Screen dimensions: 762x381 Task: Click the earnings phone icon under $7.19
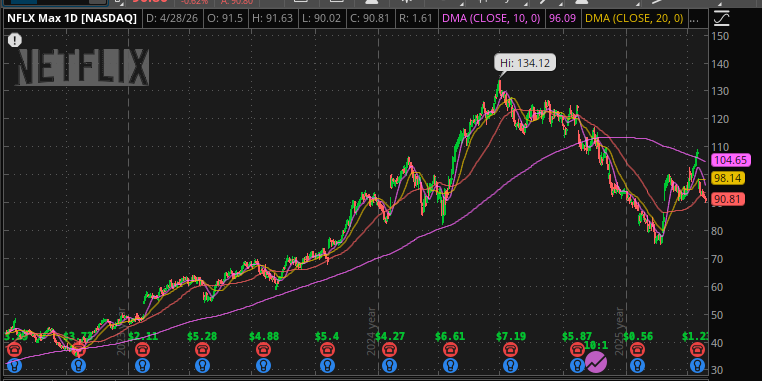(x=510, y=349)
